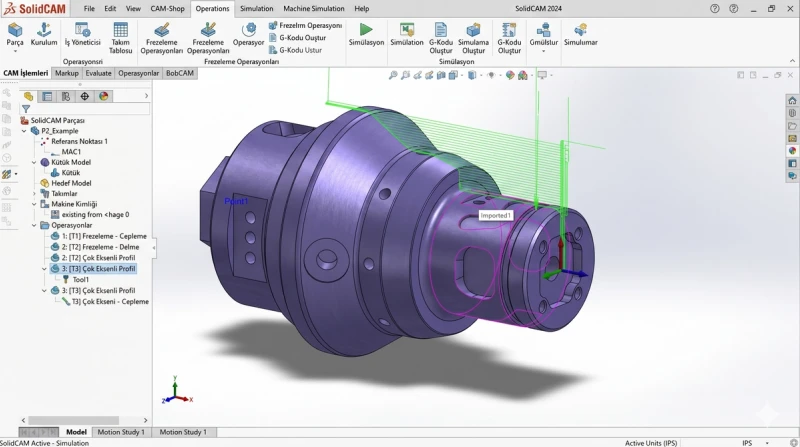Click the zoom to fit viewport icon
The height and width of the screenshot is (447, 800).
393,76
